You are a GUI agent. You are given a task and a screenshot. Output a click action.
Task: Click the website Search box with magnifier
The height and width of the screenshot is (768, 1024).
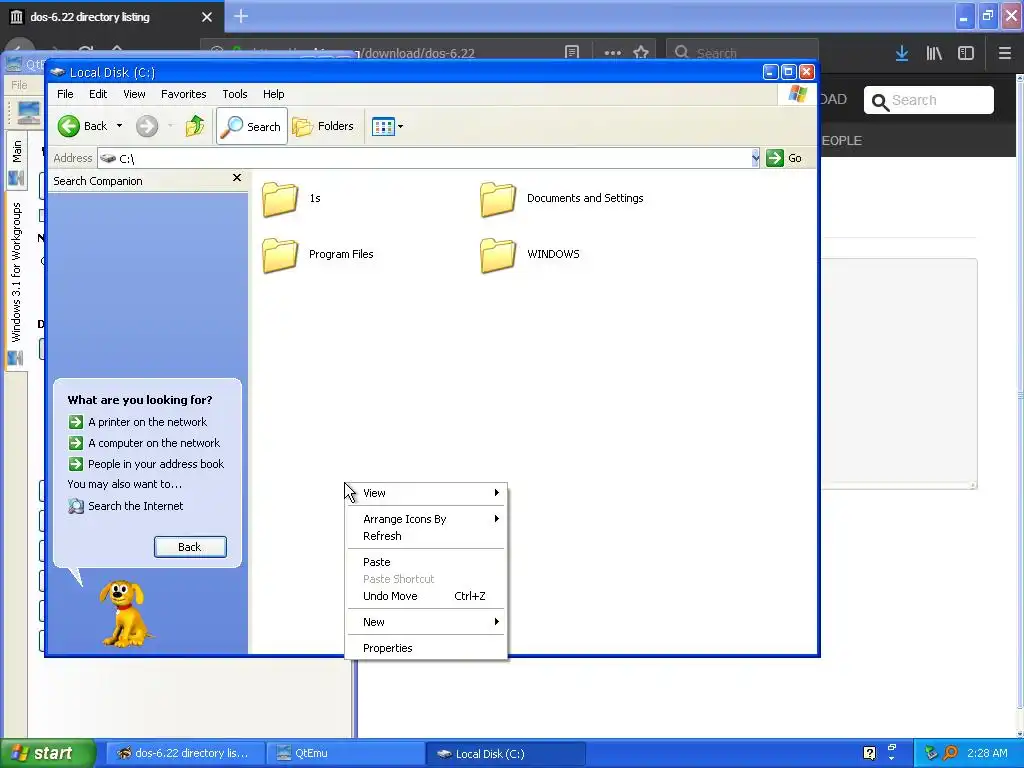point(929,101)
